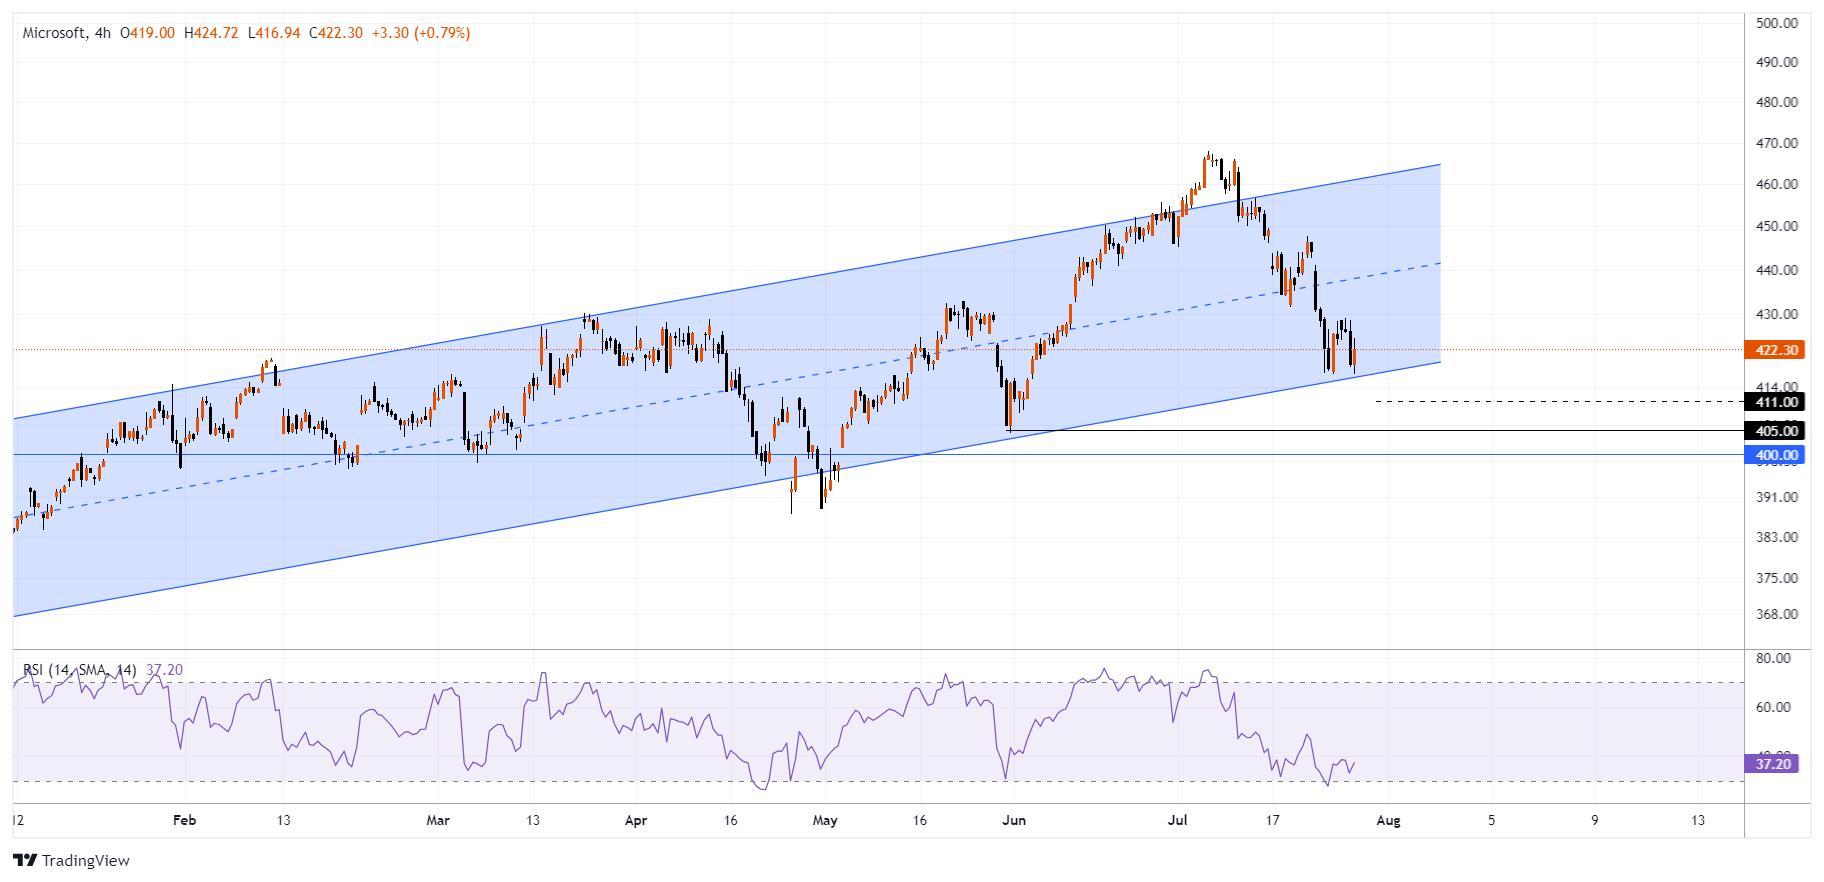Click the 470.00 price axis label
This screenshot has width=1824, height=882.
(1777, 143)
